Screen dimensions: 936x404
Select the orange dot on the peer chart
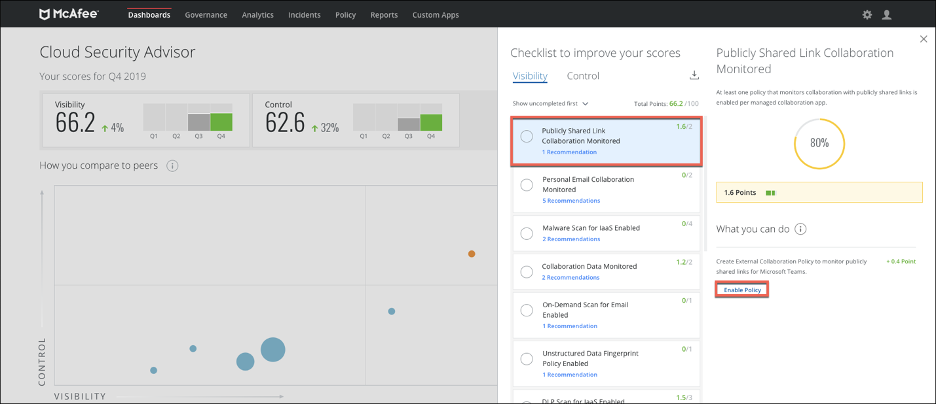coord(471,254)
